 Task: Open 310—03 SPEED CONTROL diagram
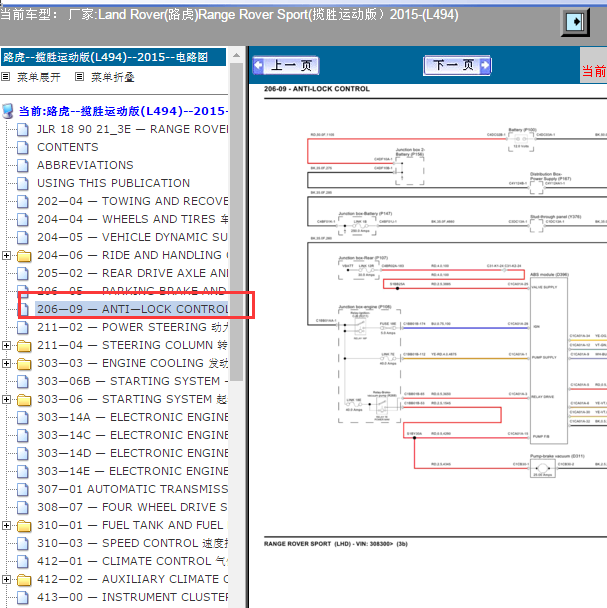click(132, 543)
